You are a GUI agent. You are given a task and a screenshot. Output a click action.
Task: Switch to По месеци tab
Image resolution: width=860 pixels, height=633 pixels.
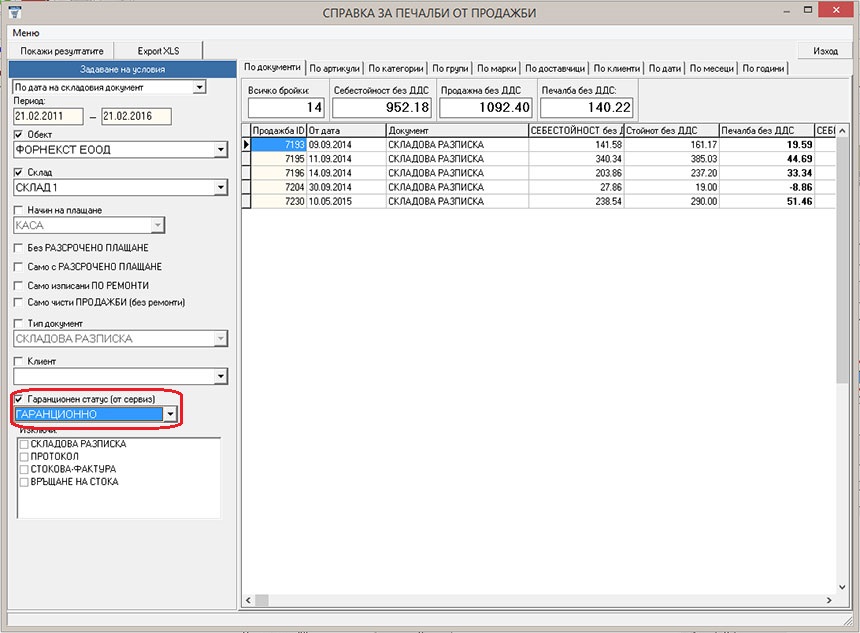pyautogui.click(x=711, y=69)
